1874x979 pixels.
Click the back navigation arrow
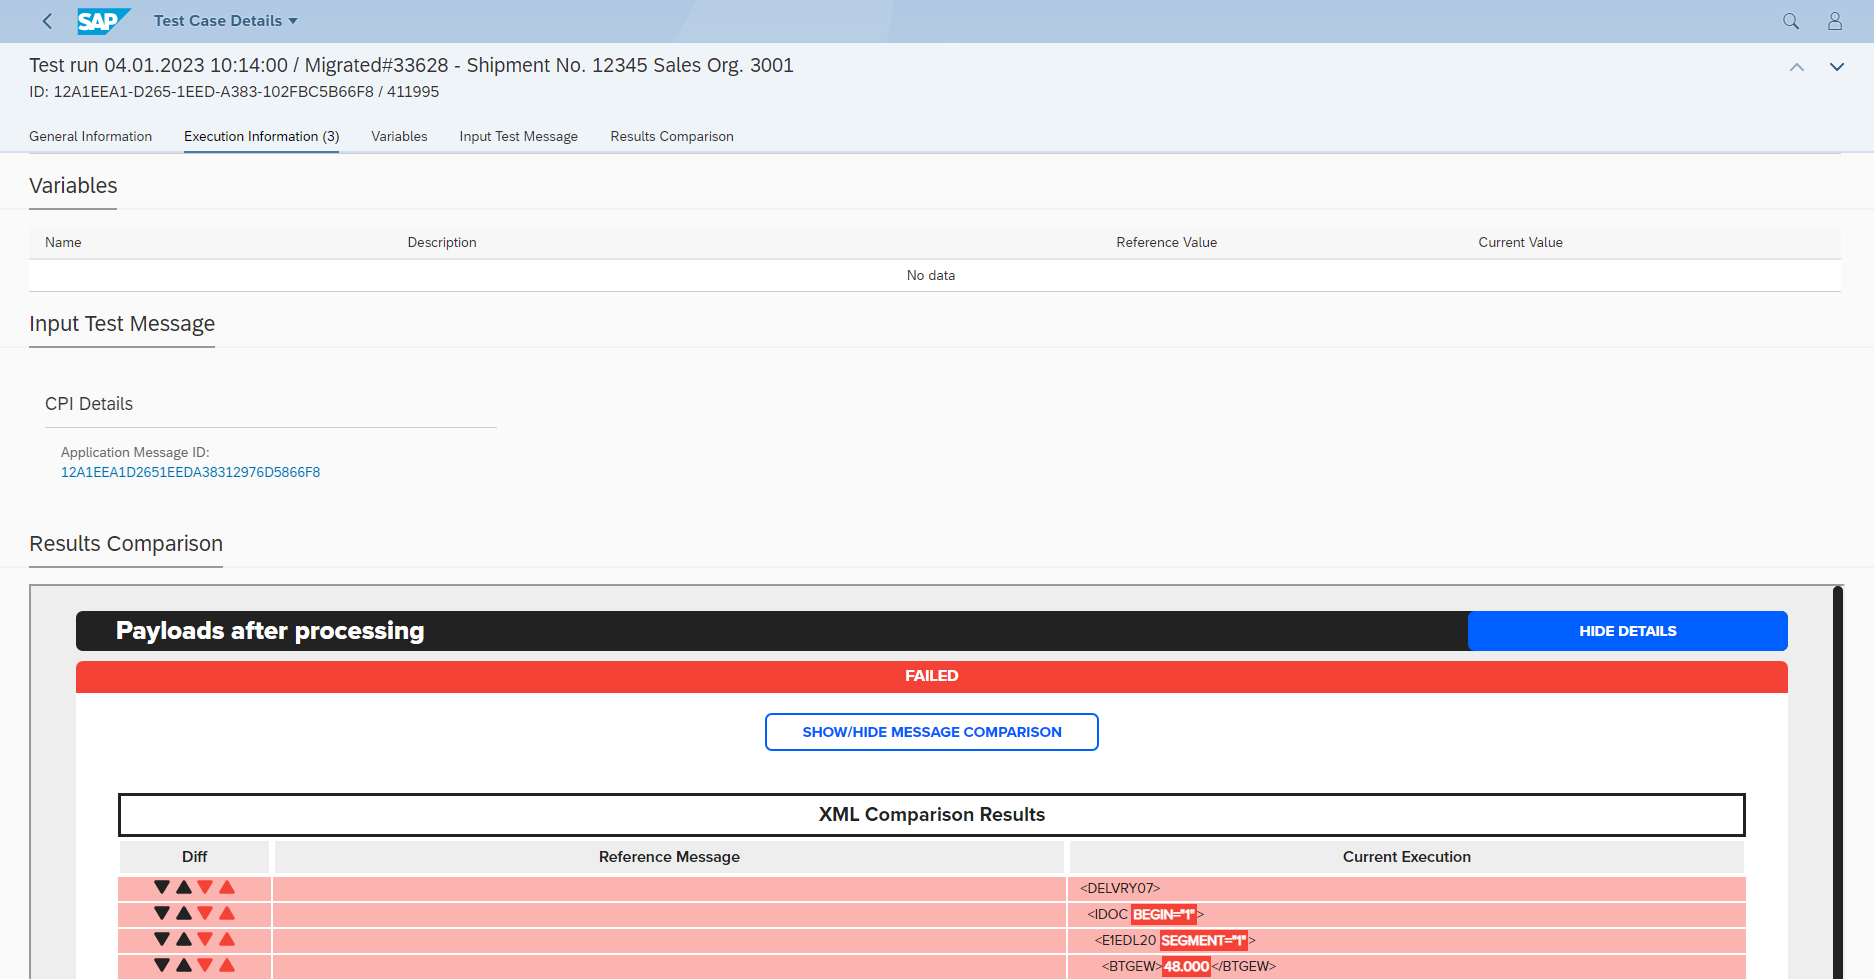coord(47,21)
